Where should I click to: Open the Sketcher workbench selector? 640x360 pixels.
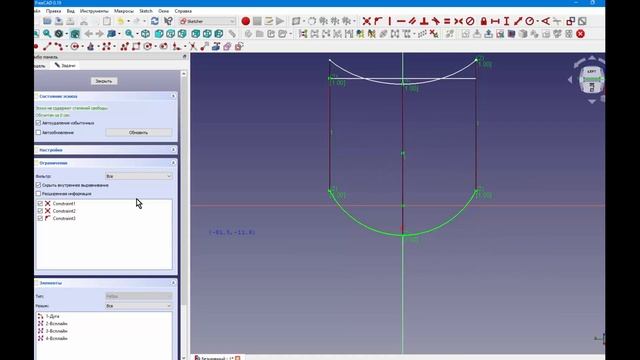(207, 21)
